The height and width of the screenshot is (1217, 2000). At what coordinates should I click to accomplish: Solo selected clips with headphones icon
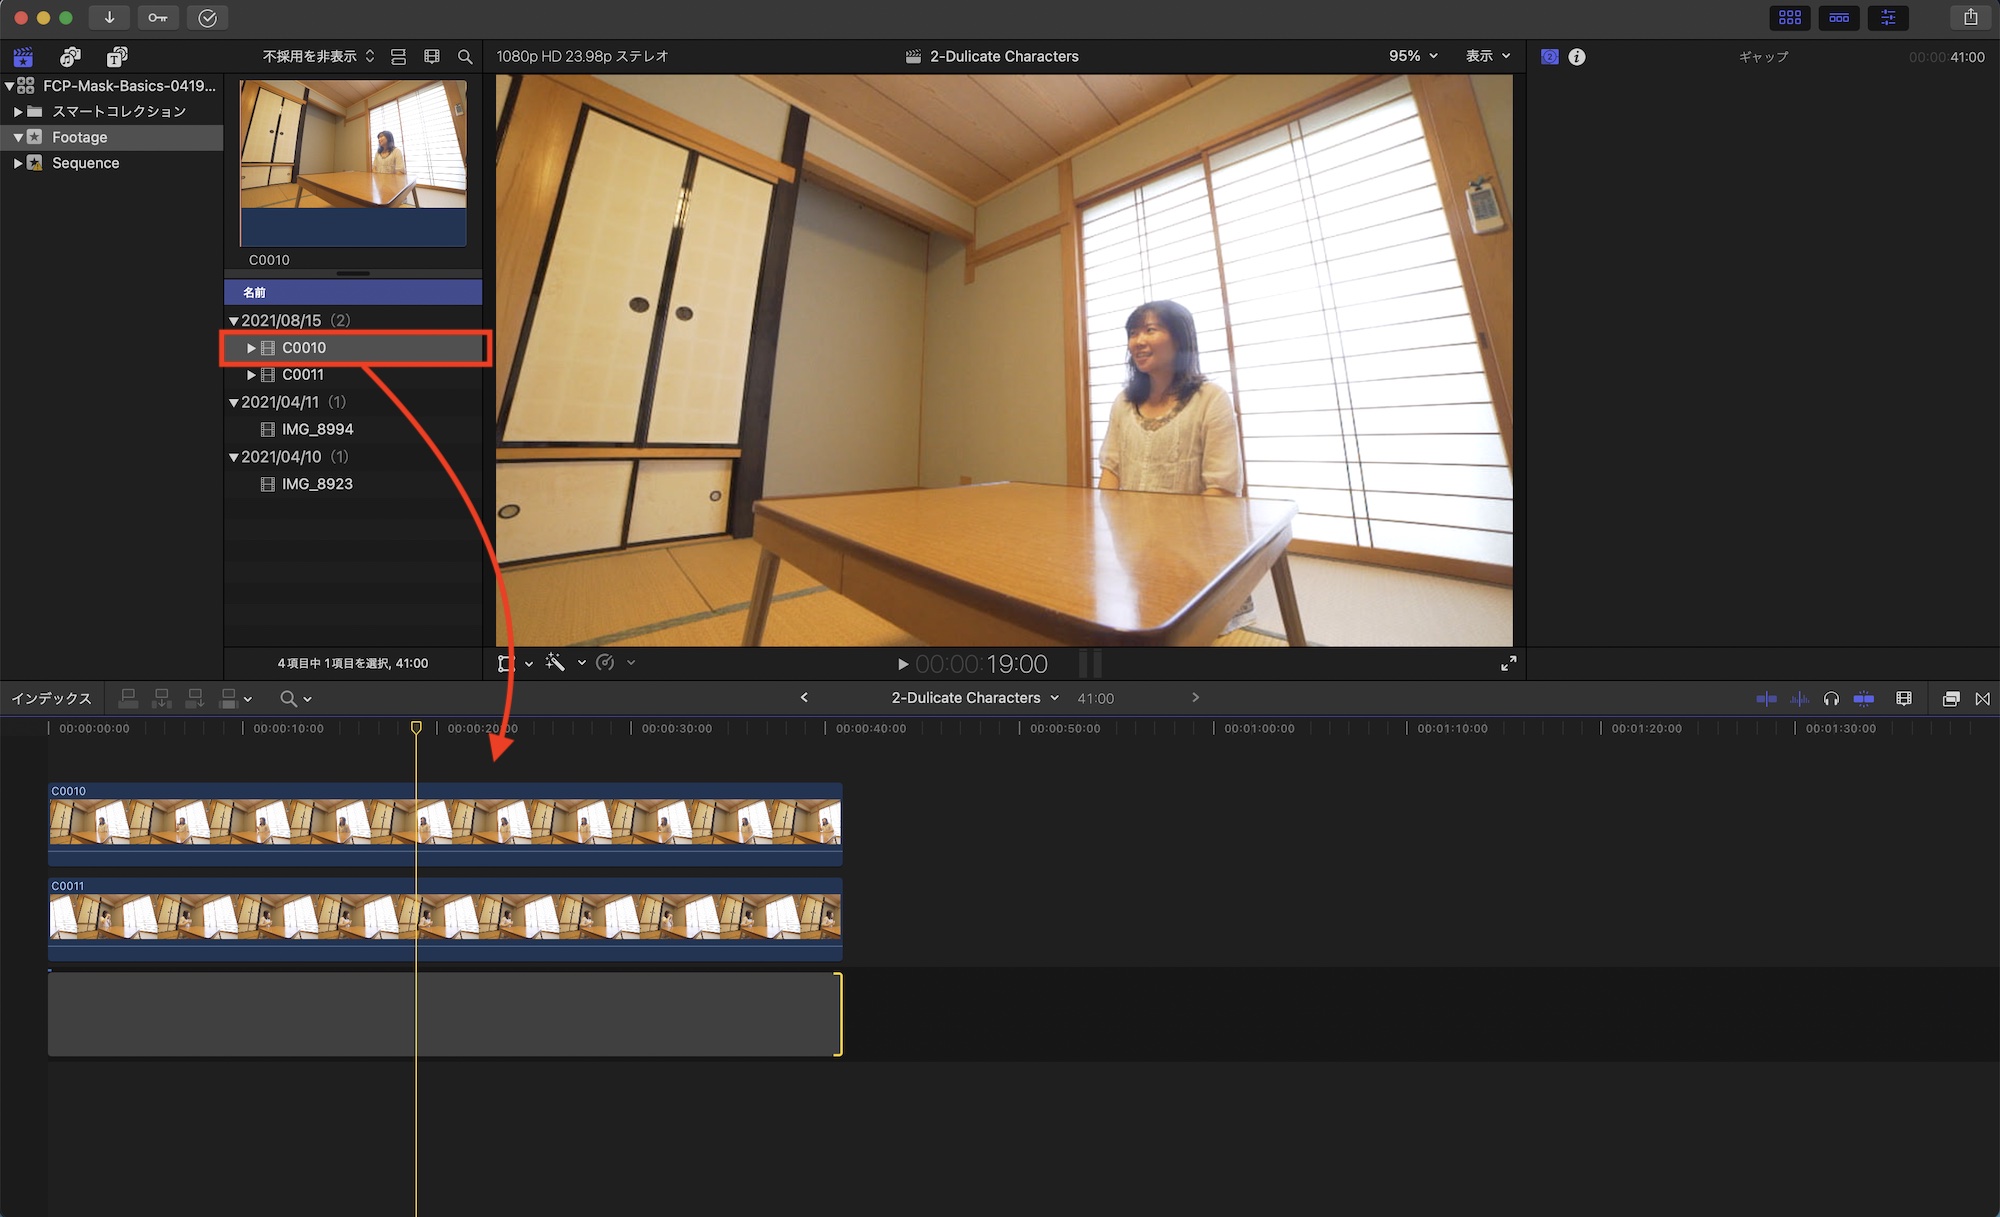[1831, 699]
